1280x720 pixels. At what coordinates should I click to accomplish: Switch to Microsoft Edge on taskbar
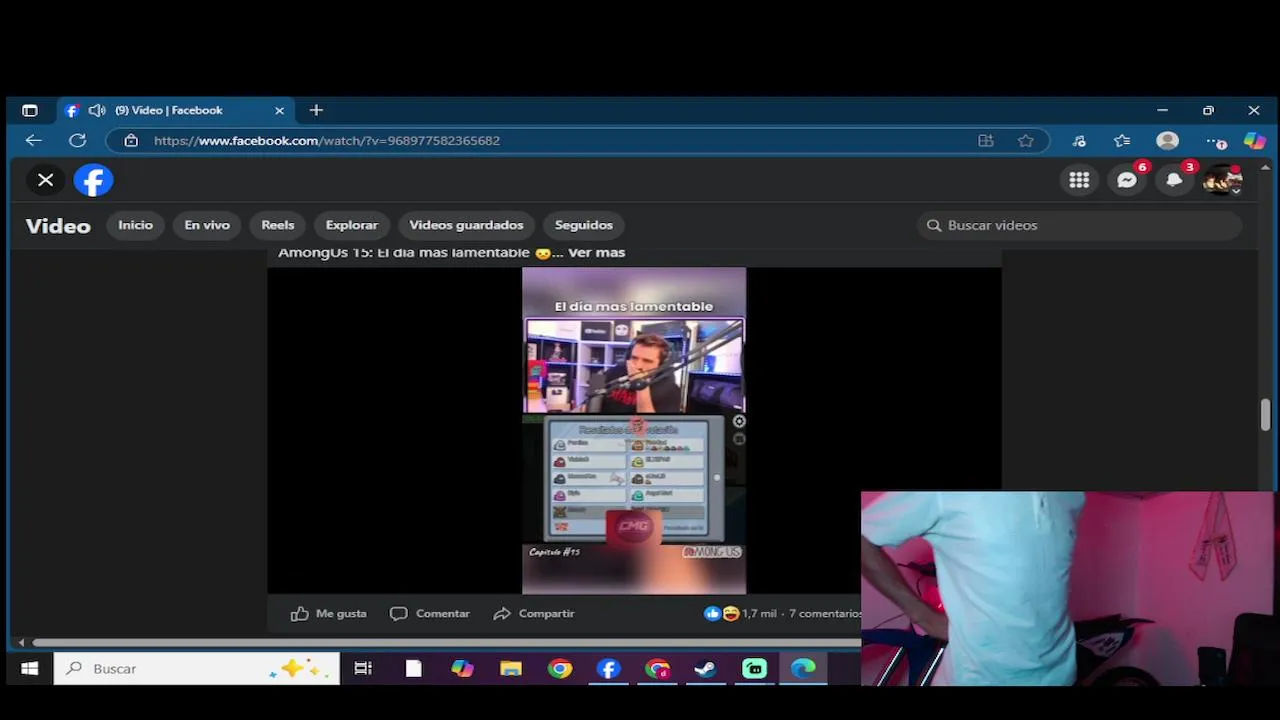pyautogui.click(x=804, y=669)
